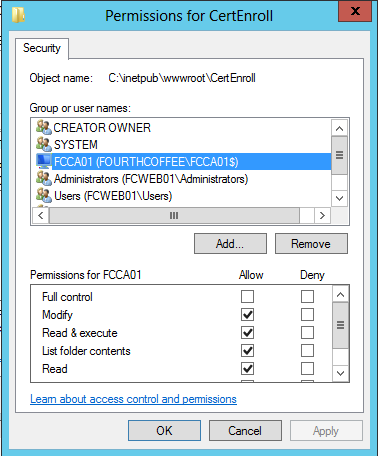This screenshot has height=456, width=378.
Task: Uncheck Modify Allow checkbox
Action: pos(247,314)
